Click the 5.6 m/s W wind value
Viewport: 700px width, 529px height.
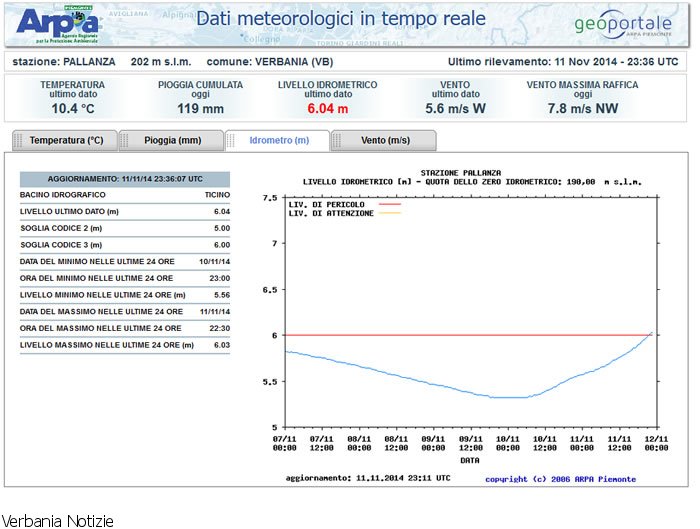click(x=455, y=108)
